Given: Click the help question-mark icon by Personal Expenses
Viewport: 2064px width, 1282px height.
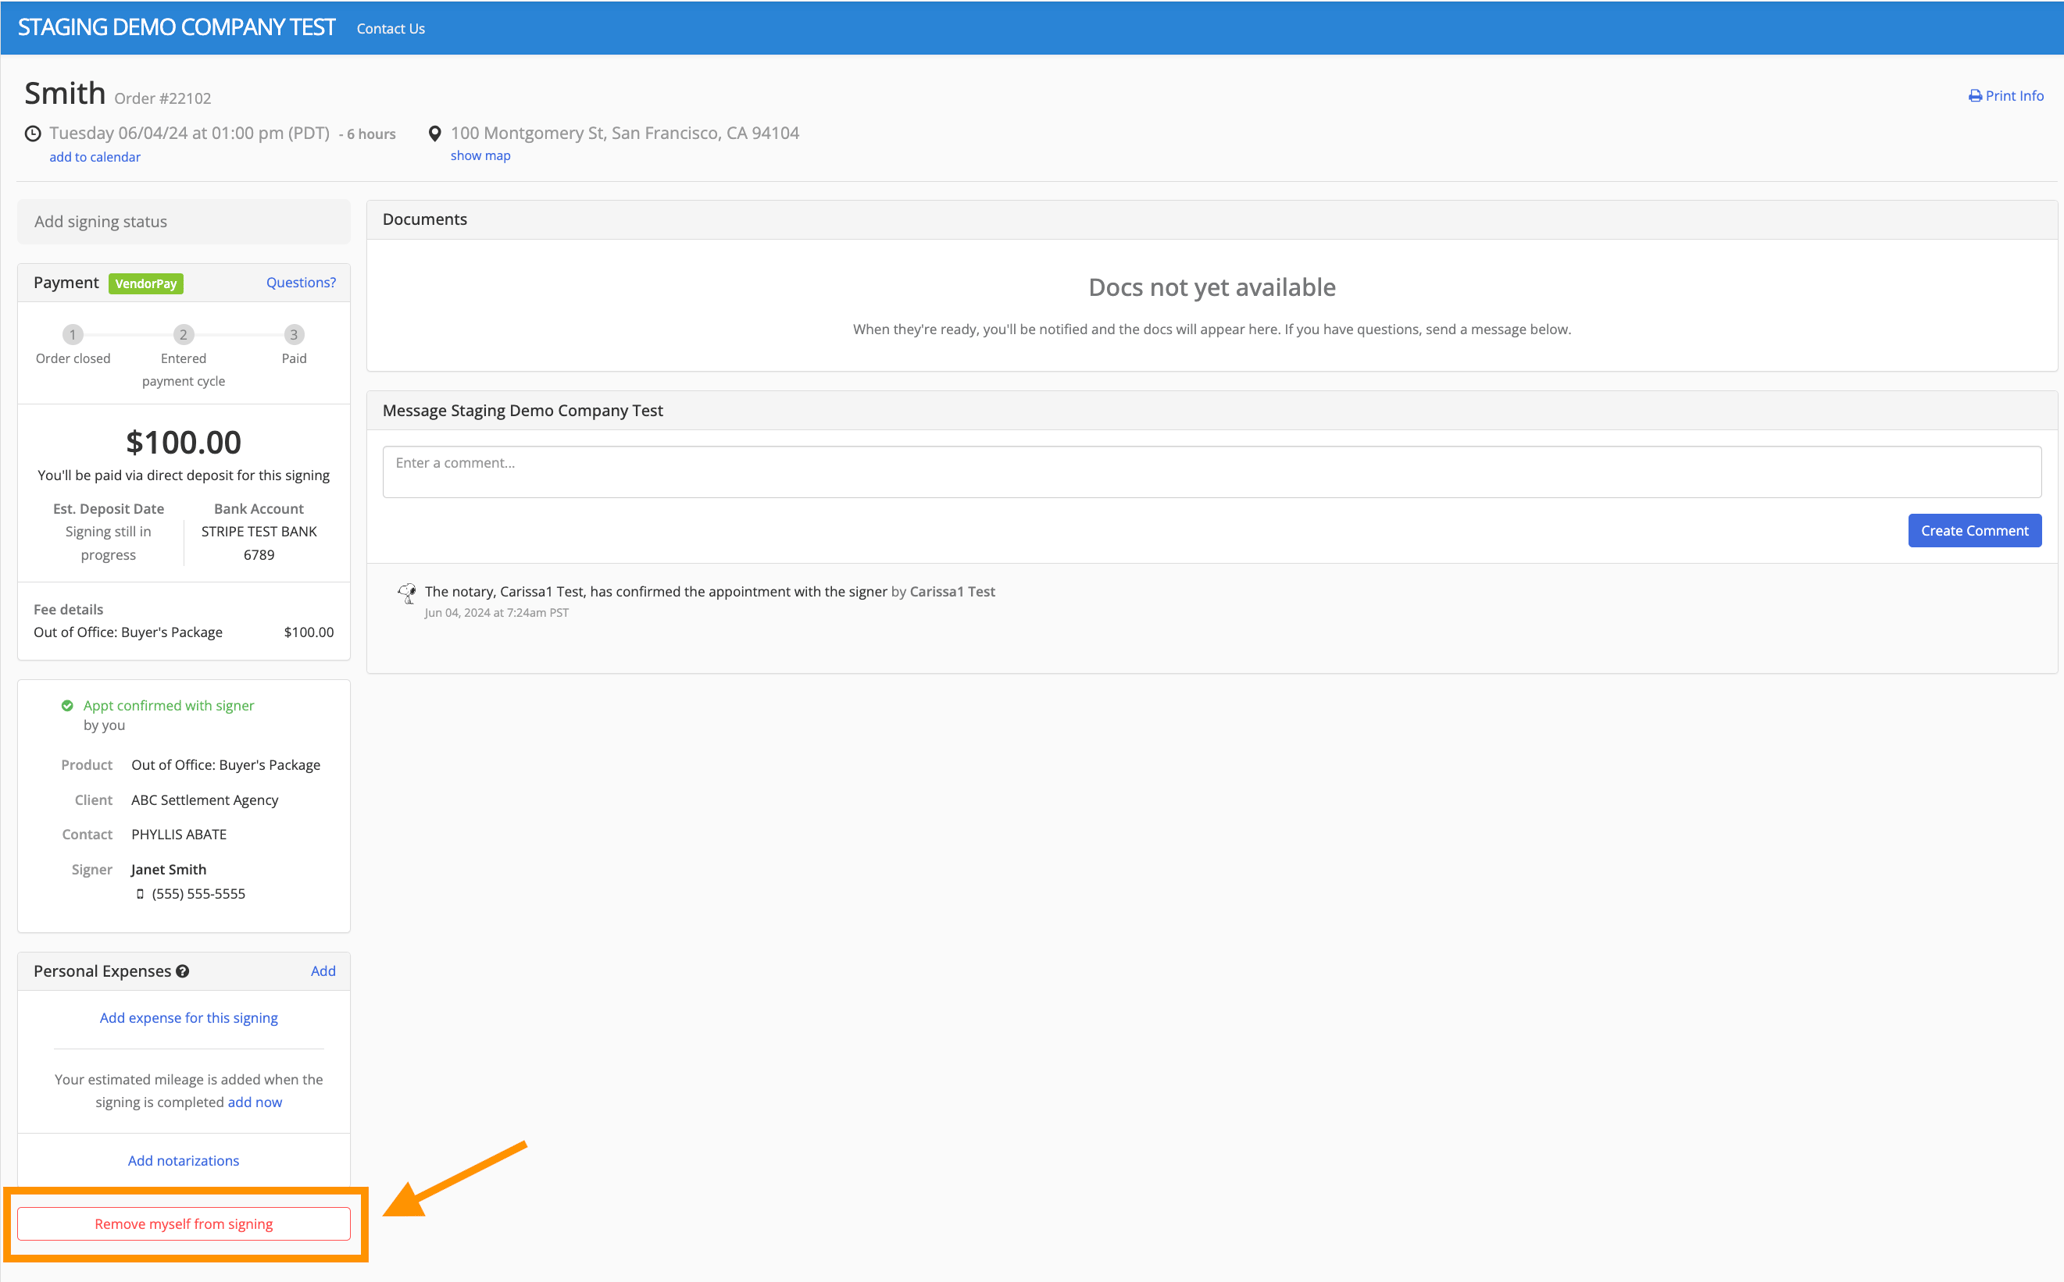Looking at the screenshot, I should click(183, 971).
